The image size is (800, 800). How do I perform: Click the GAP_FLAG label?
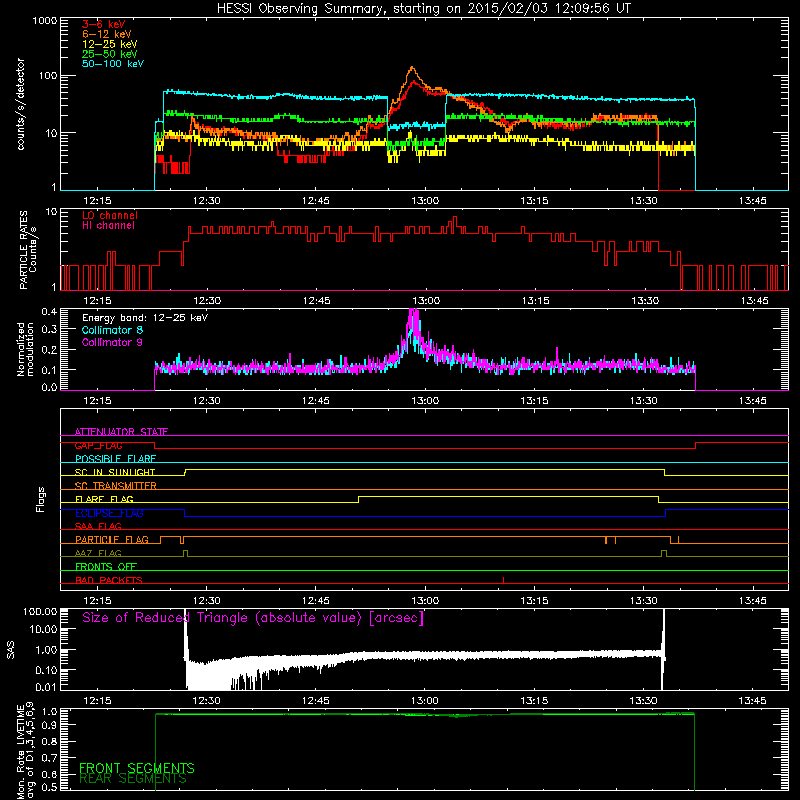click(x=98, y=445)
